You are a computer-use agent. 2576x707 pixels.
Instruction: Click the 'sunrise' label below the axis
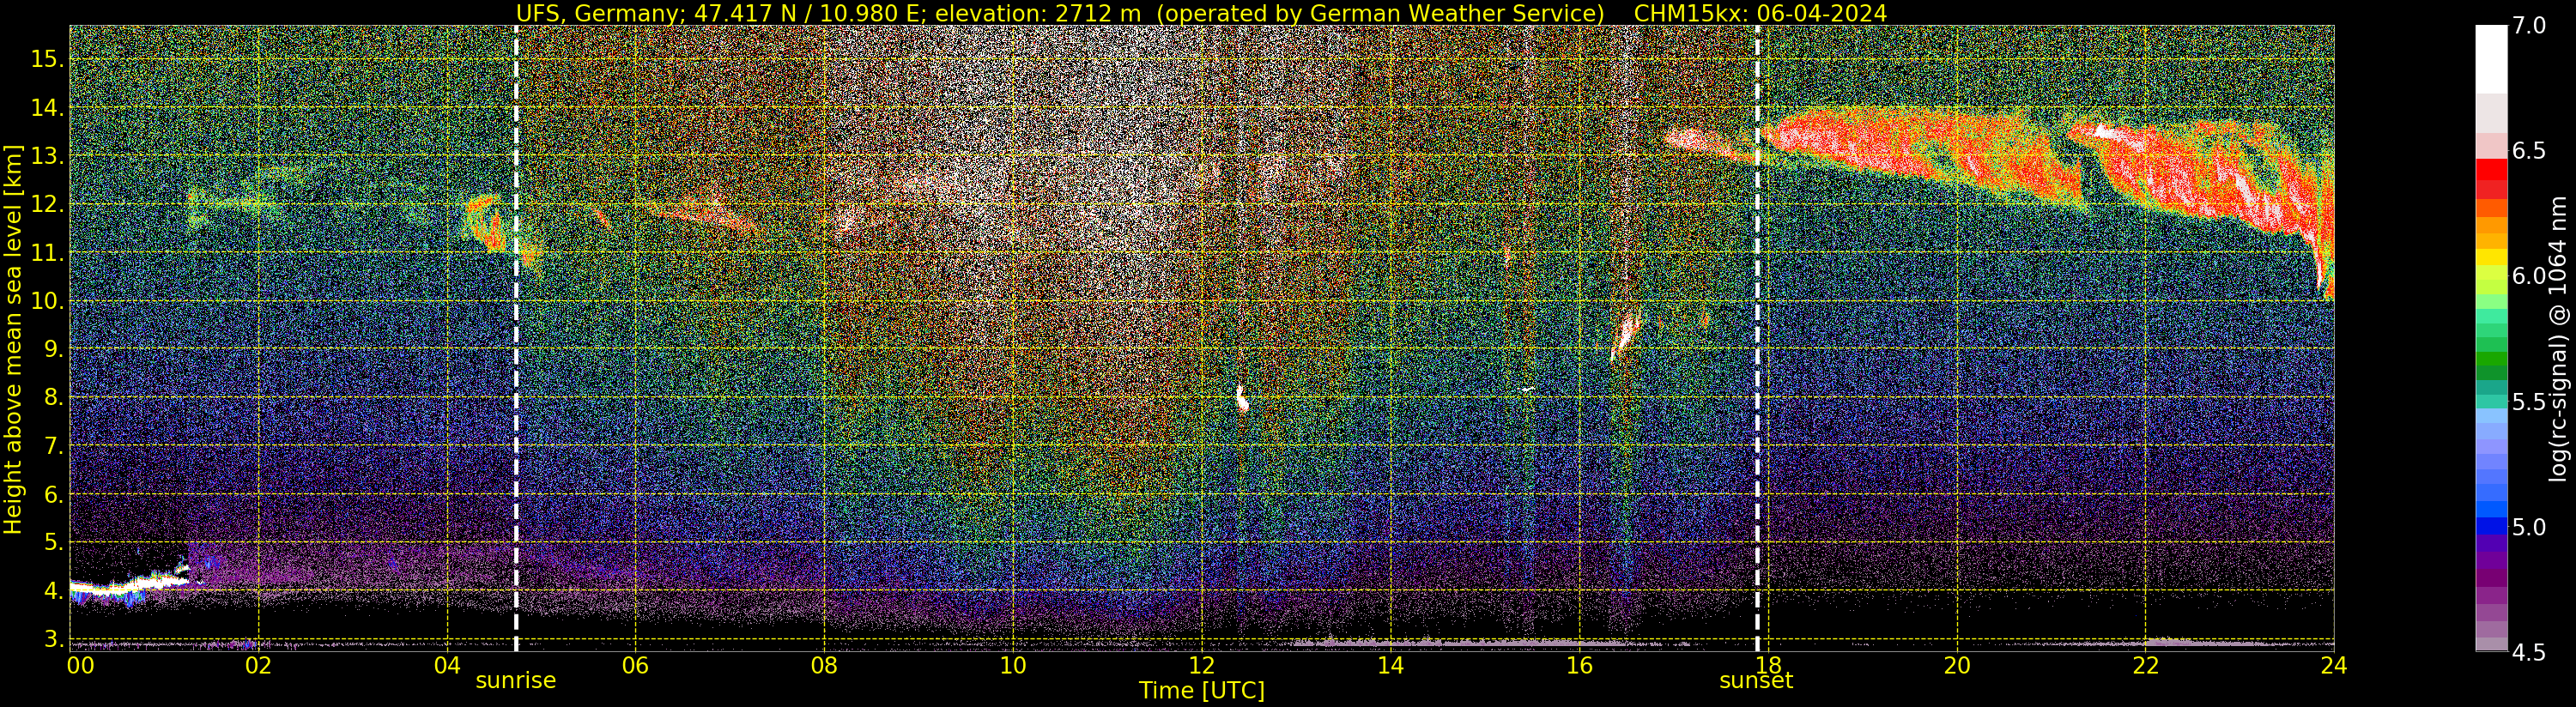point(515,681)
